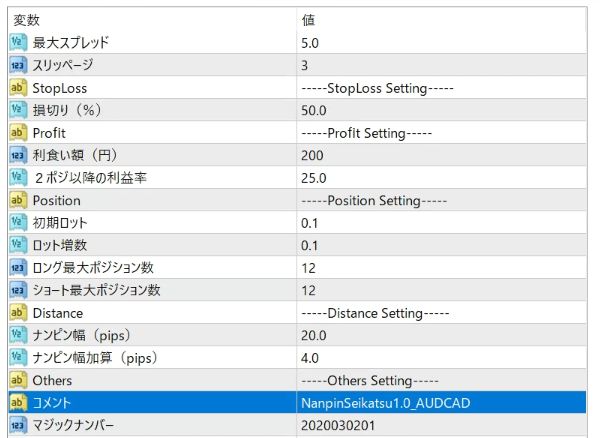The height and width of the screenshot is (438, 600).
Task: Select the ショート最大ポジション数 row label
Action: click(x=96, y=290)
